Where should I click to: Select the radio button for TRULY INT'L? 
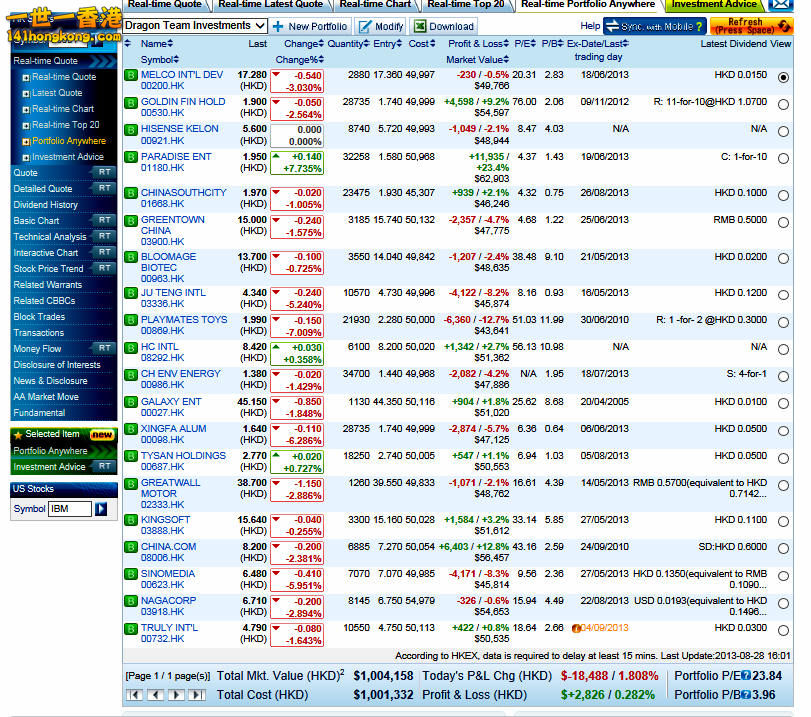coord(784,630)
